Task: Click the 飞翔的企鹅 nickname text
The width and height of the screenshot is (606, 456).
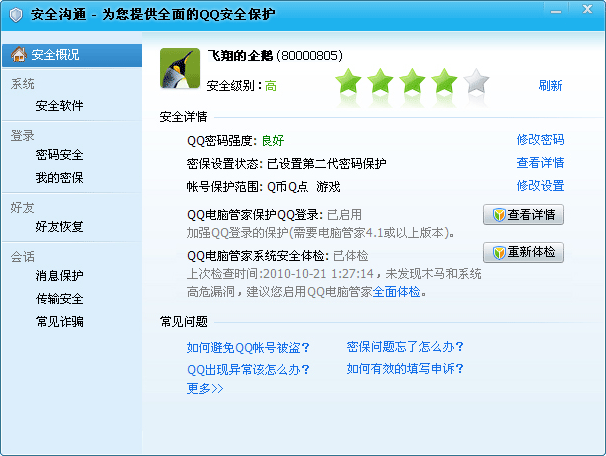Action: click(x=240, y=56)
